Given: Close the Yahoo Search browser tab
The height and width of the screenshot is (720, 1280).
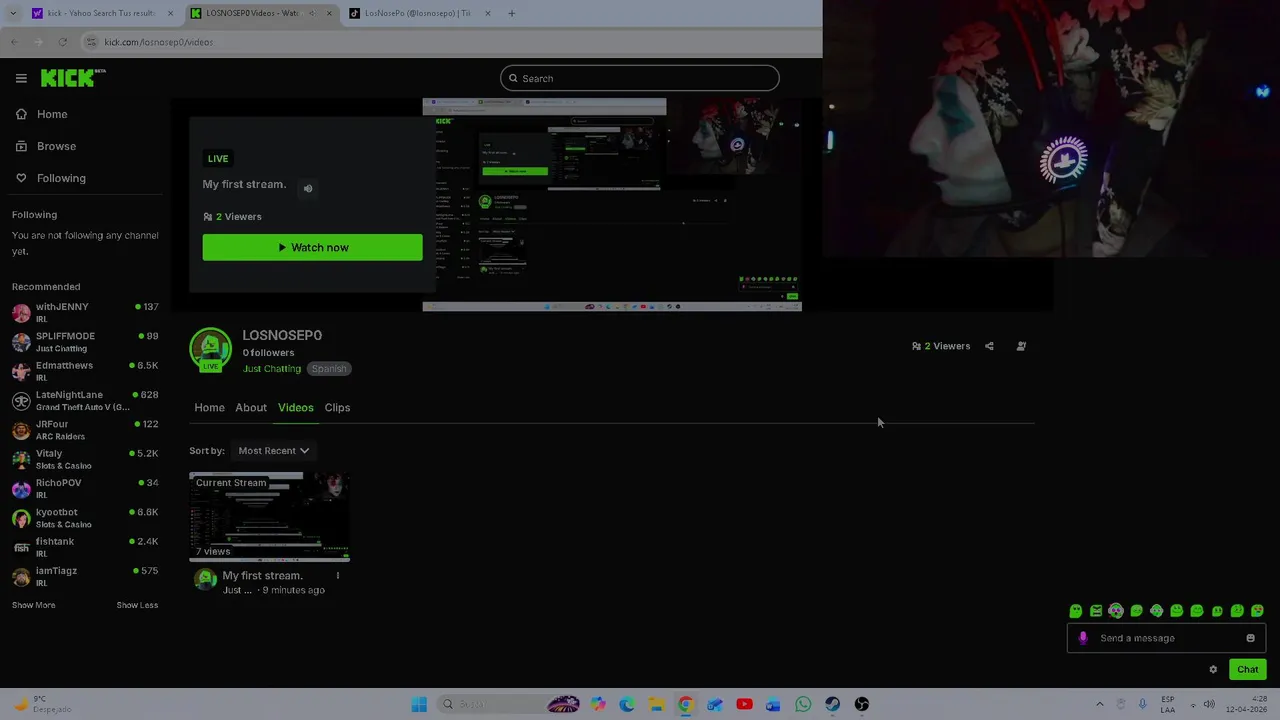Looking at the screenshot, I should click(170, 13).
